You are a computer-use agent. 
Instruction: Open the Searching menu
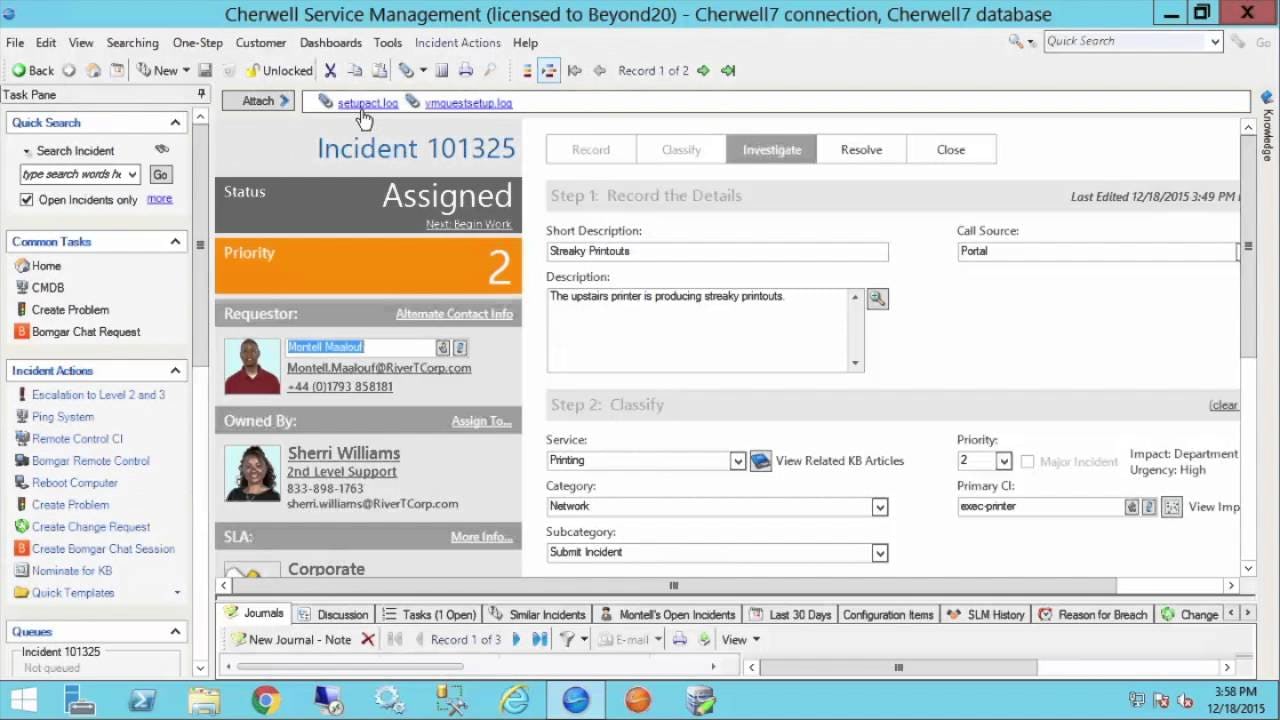click(x=133, y=43)
